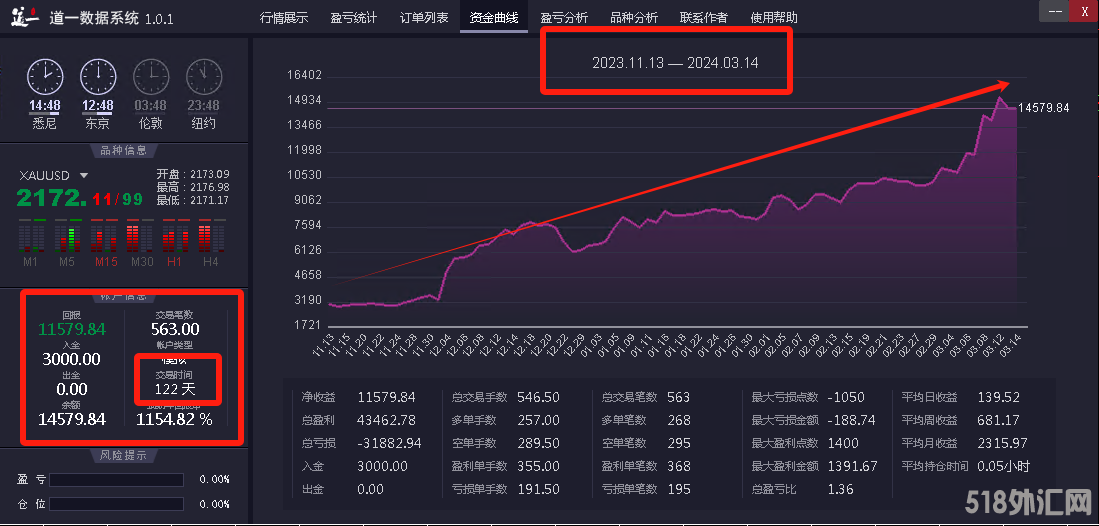Click the London (伦敦) clock icon

pos(151,77)
